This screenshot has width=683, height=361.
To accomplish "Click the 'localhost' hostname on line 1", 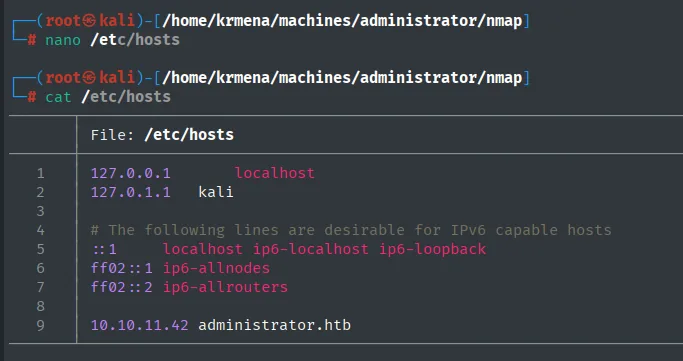I will 274,173.
